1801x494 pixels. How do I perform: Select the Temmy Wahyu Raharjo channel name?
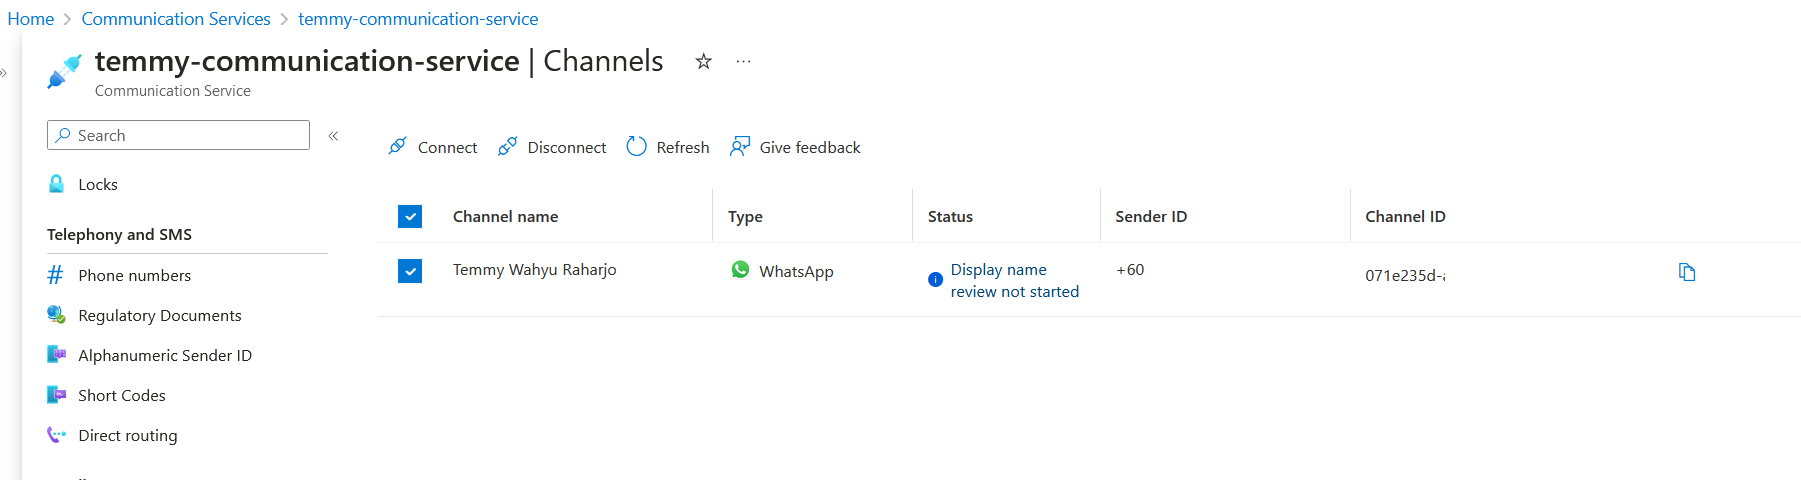click(535, 270)
